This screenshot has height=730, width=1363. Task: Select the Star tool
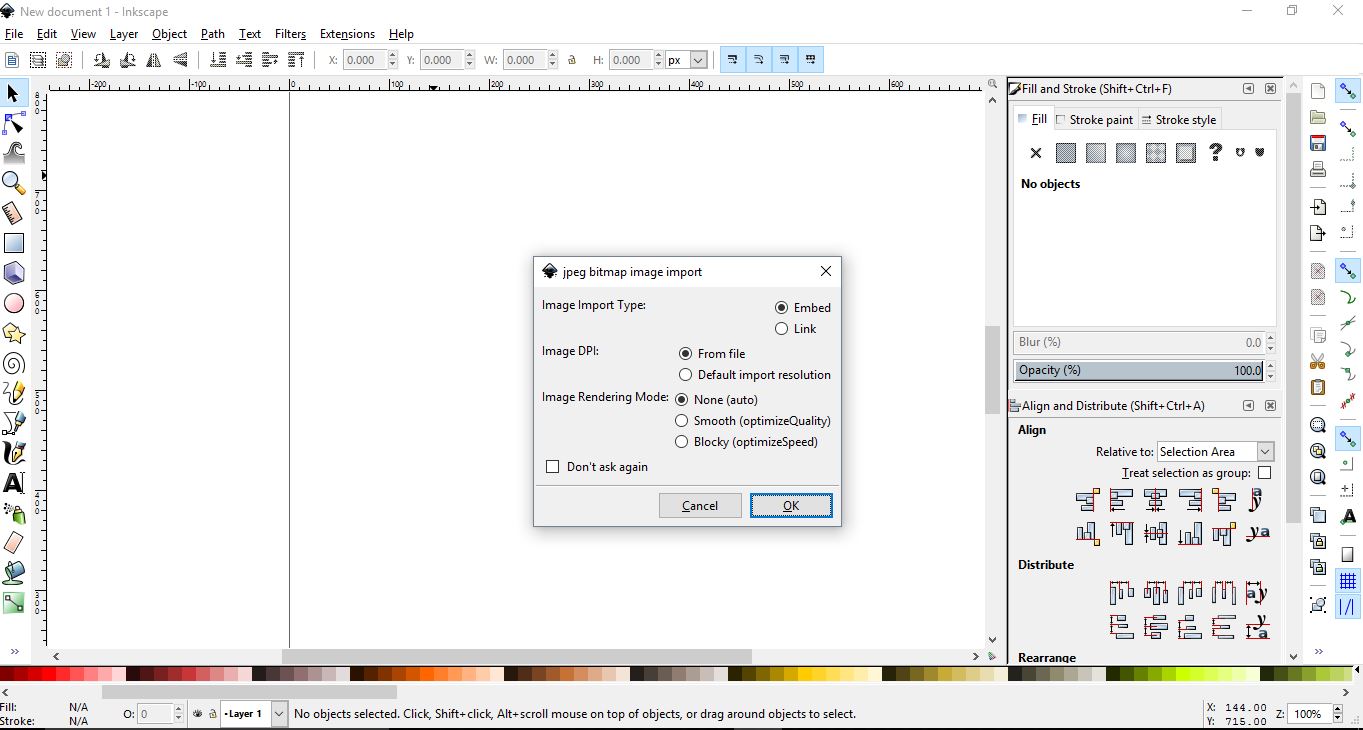pos(14,333)
